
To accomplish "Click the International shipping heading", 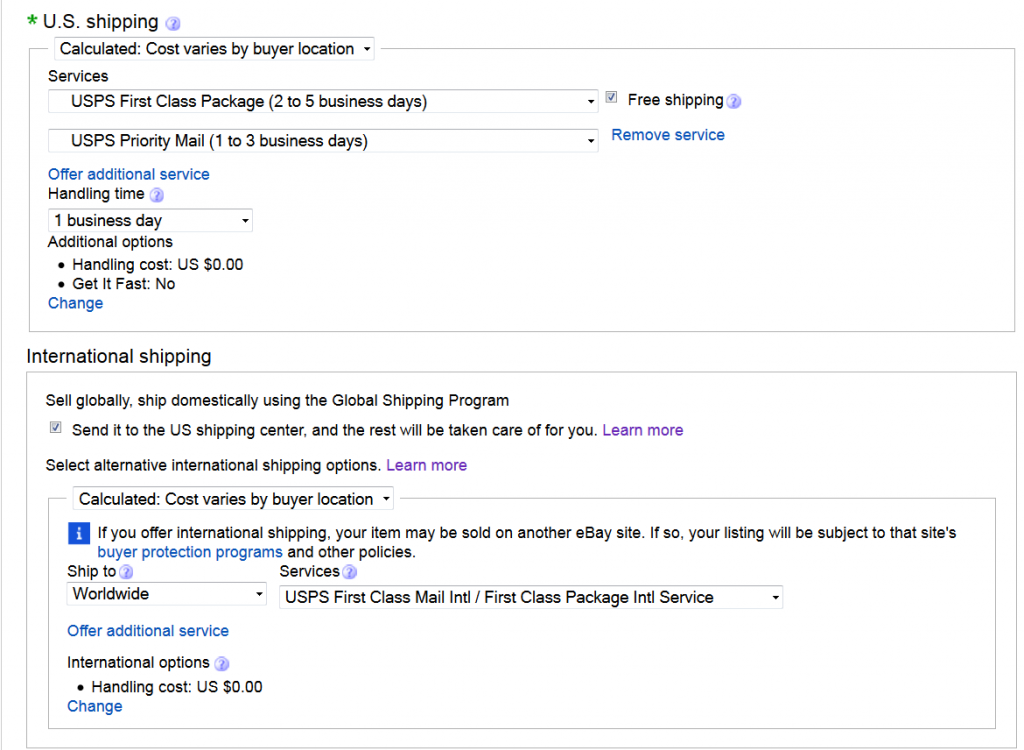I will (x=119, y=357).
